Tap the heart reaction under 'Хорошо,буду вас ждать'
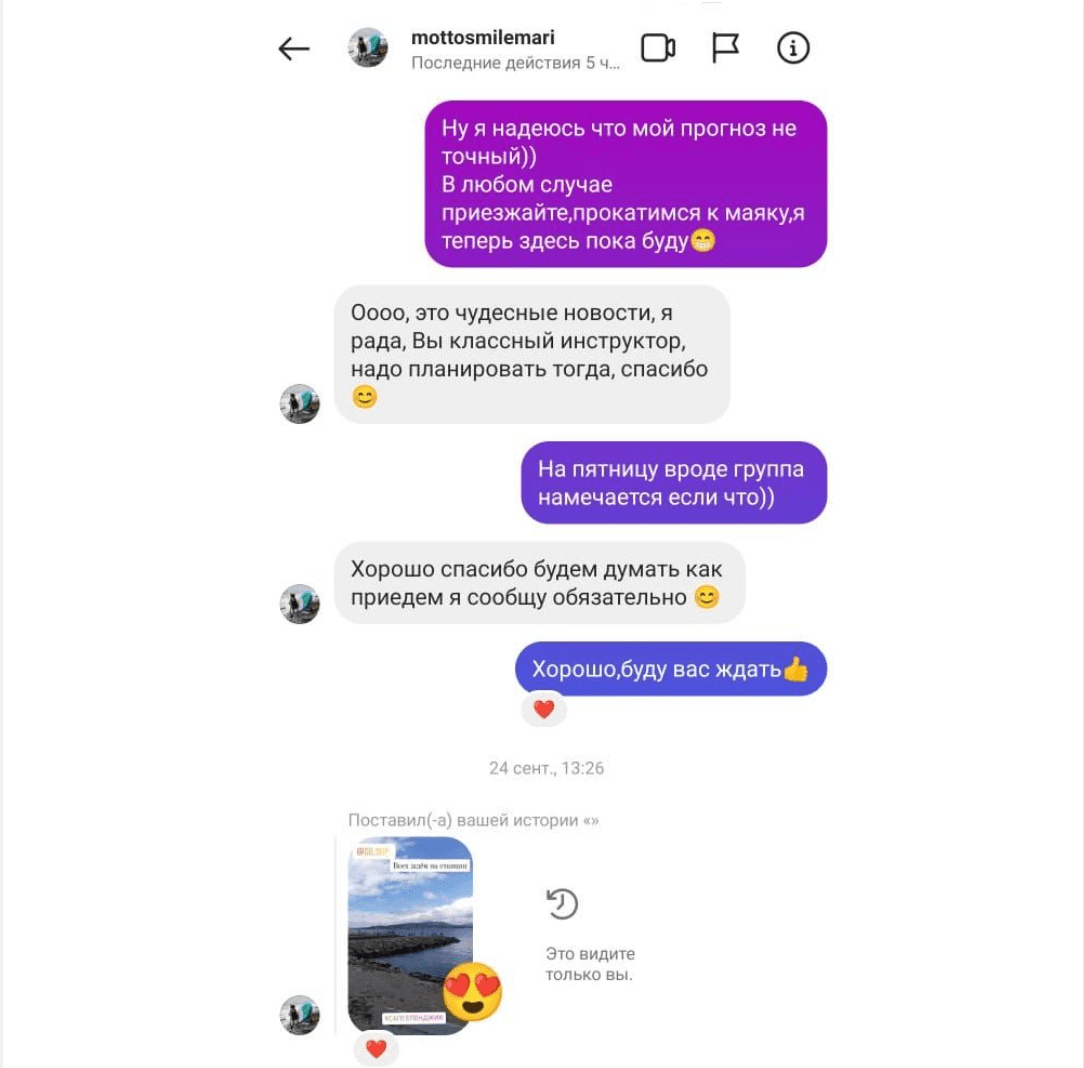The height and width of the screenshot is (1068, 1084). point(544,709)
